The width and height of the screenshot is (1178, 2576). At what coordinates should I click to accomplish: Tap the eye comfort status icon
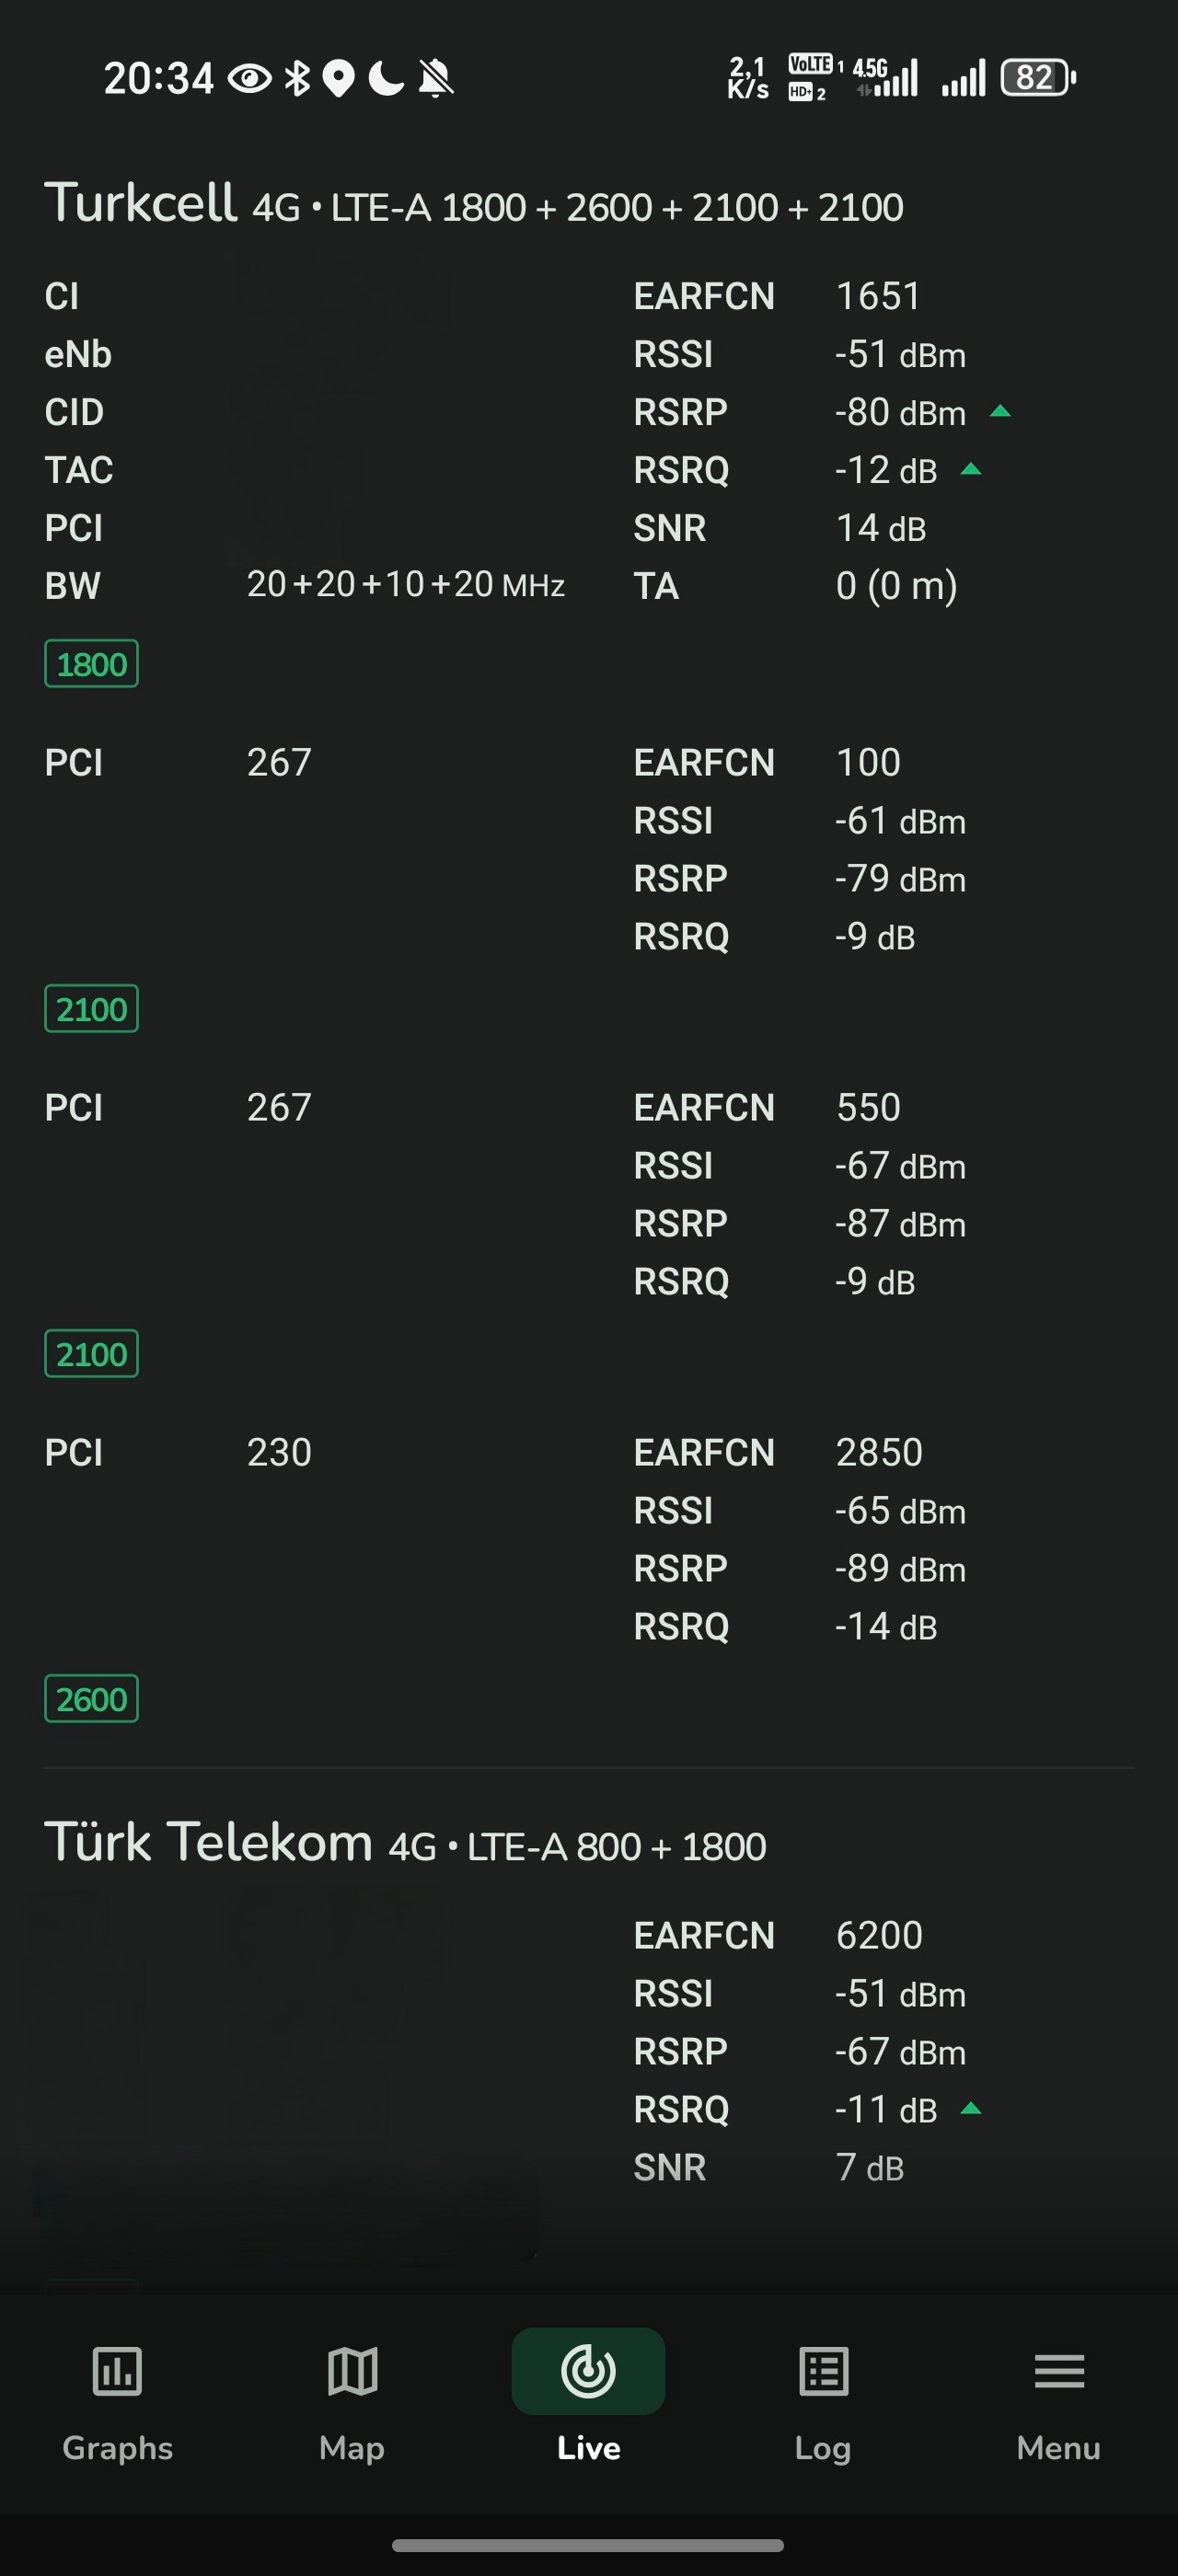pos(250,78)
